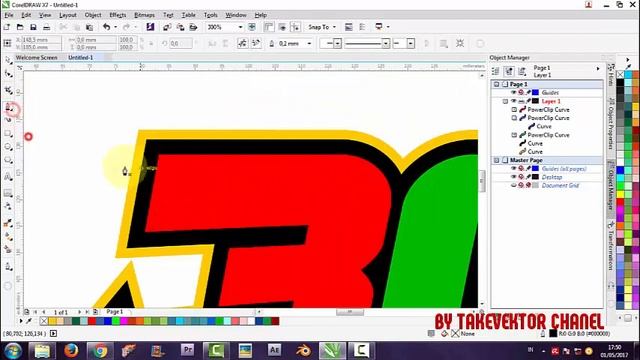Select the Table tool in the toolbox

pos(8,193)
